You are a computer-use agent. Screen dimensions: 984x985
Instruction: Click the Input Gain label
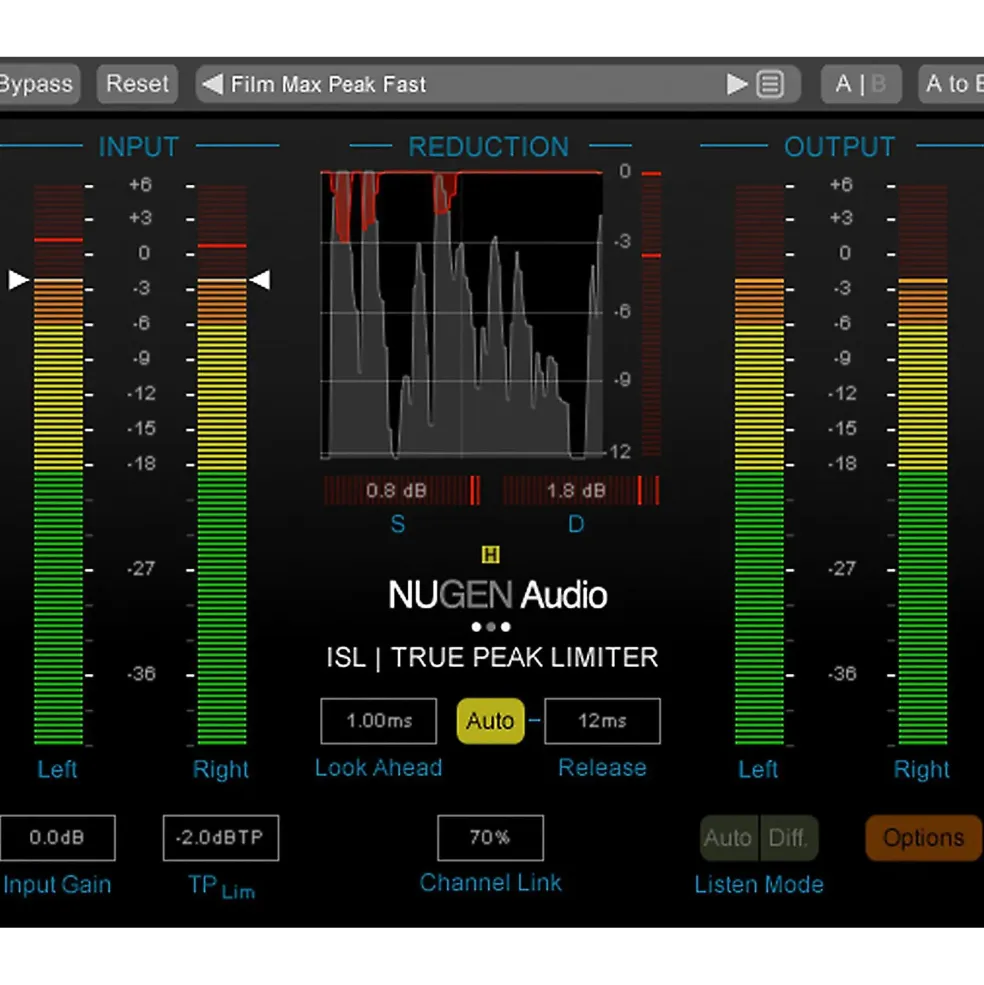[x=57, y=884]
